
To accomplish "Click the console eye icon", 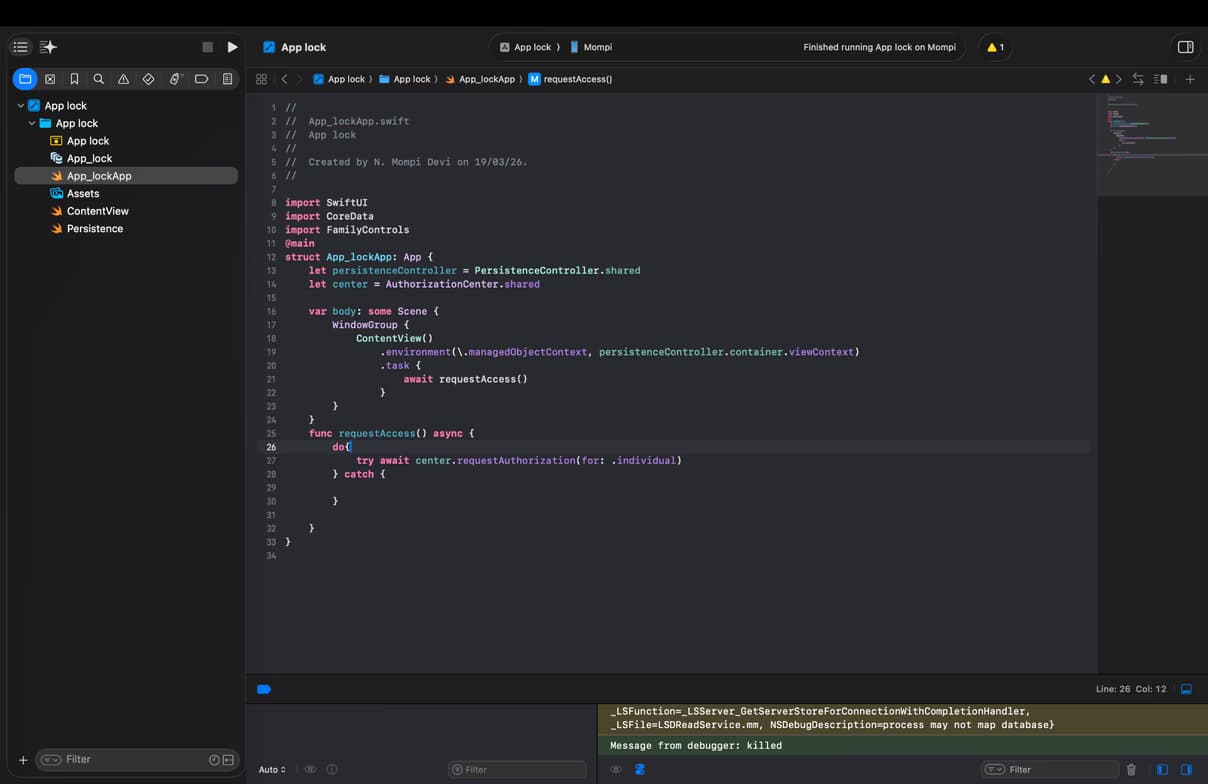I will coord(616,769).
